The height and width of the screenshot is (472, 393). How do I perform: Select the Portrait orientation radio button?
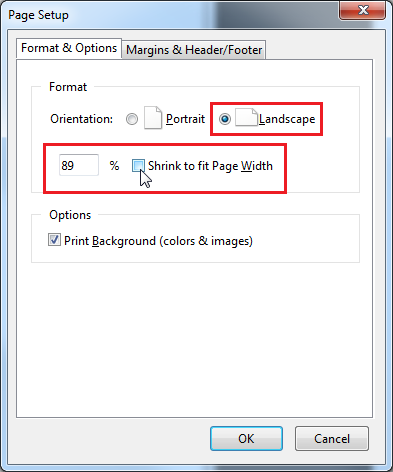pyautogui.click(x=132, y=119)
